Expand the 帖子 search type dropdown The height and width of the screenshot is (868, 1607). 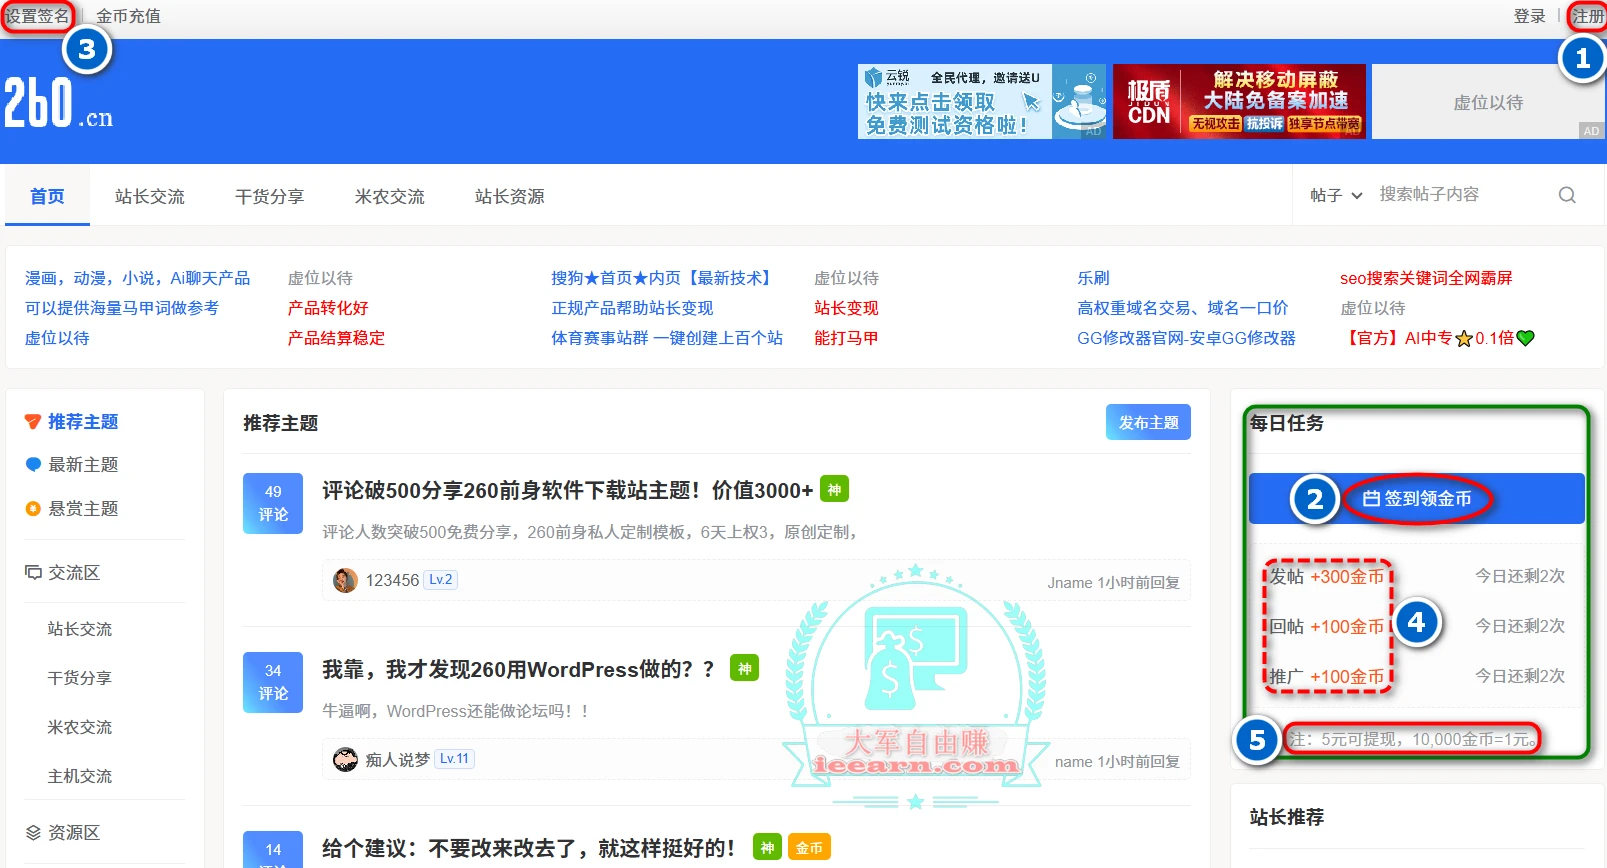[x=1336, y=195]
